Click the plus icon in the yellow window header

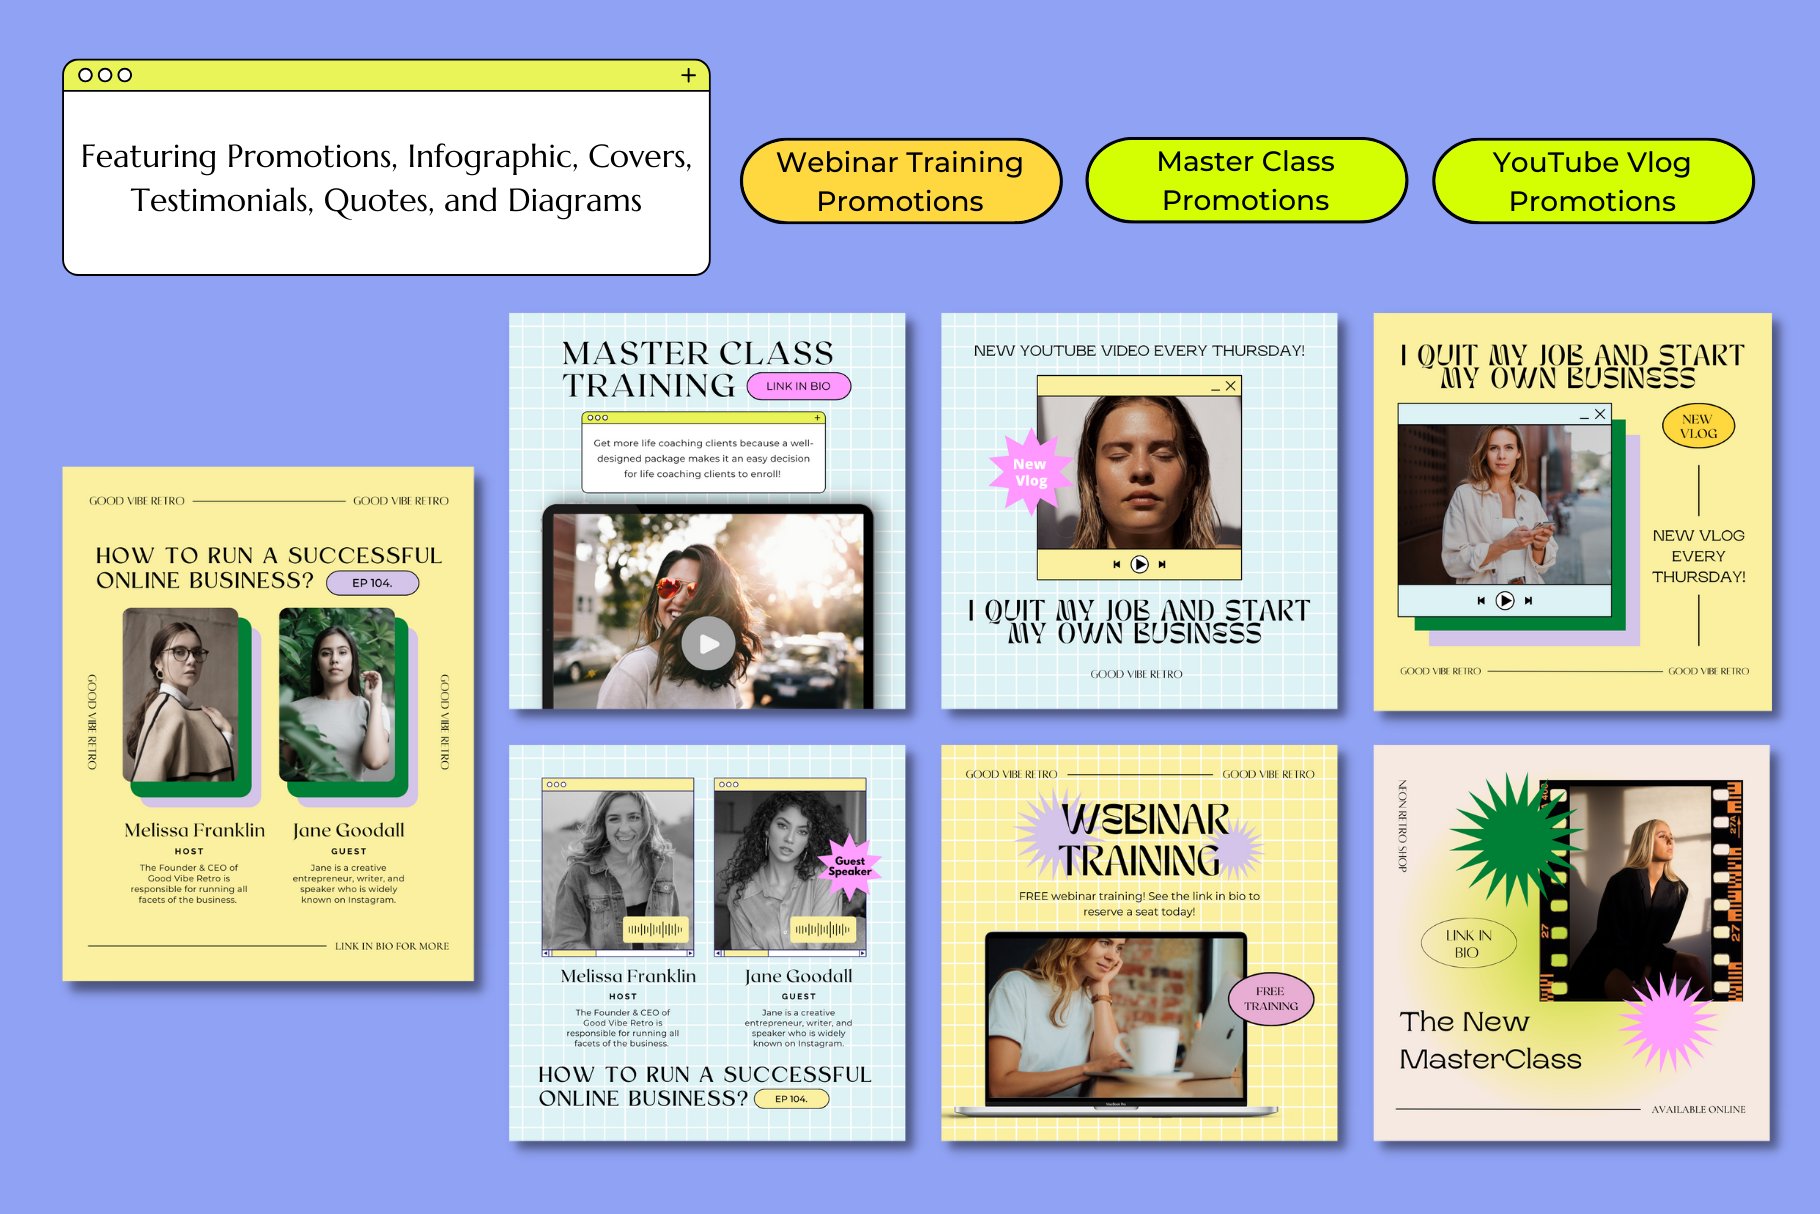tap(688, 75)
